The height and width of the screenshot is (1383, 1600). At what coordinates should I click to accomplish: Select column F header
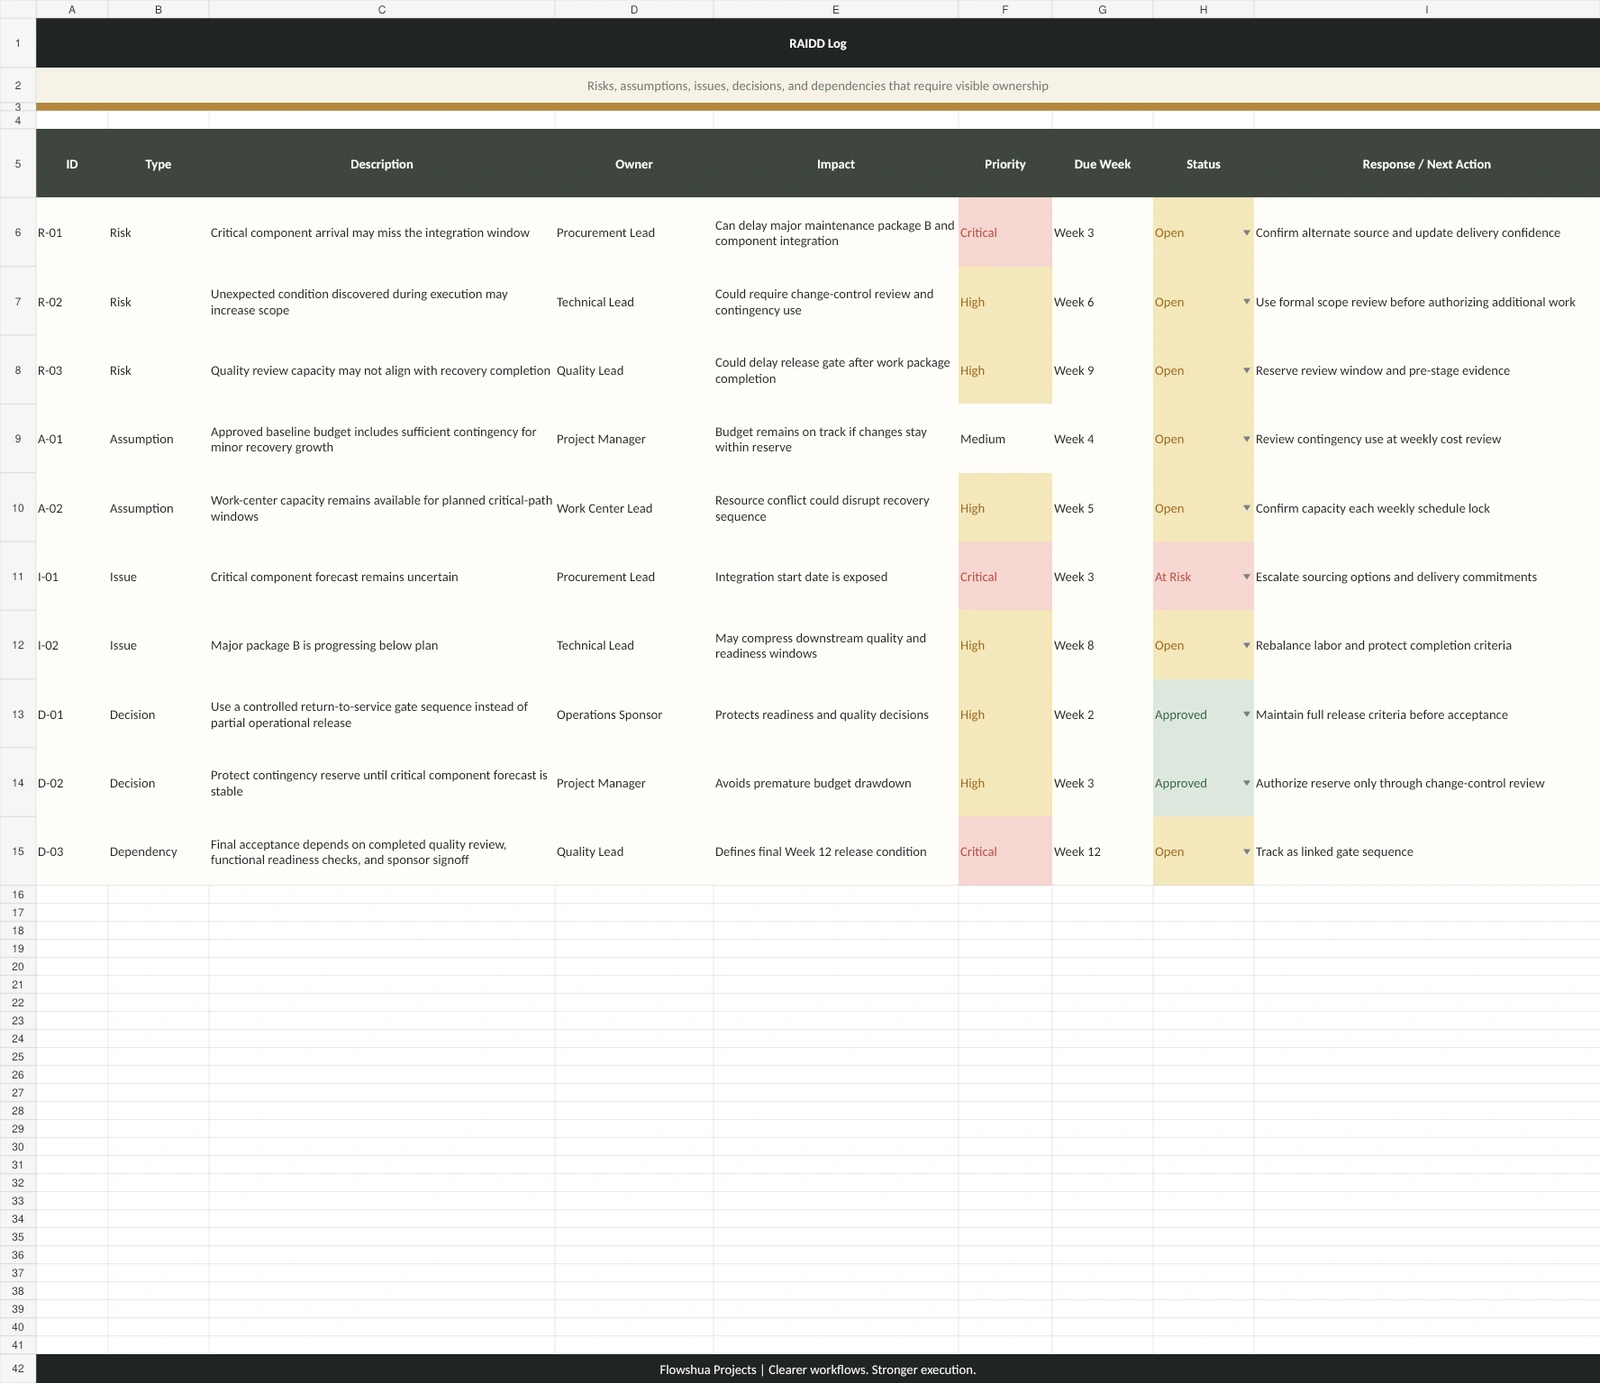click(x=1005, y=9)
